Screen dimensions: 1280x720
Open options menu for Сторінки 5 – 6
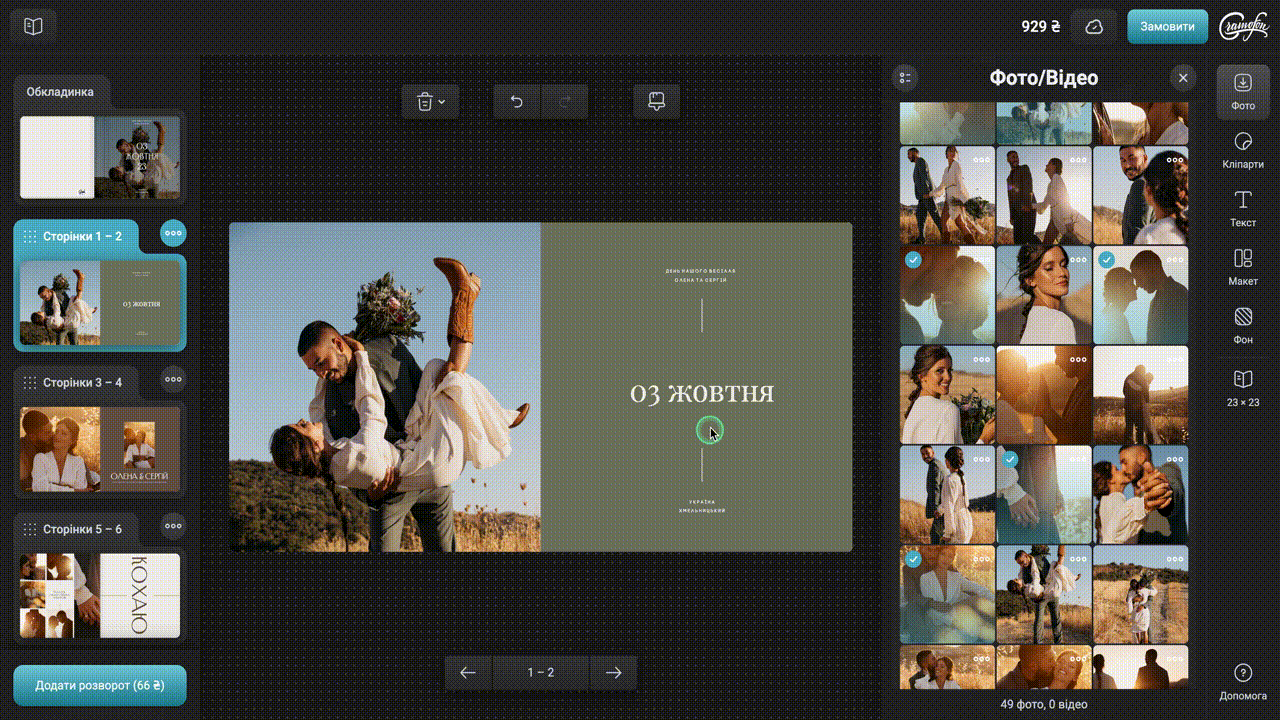[x=173, y=526]
